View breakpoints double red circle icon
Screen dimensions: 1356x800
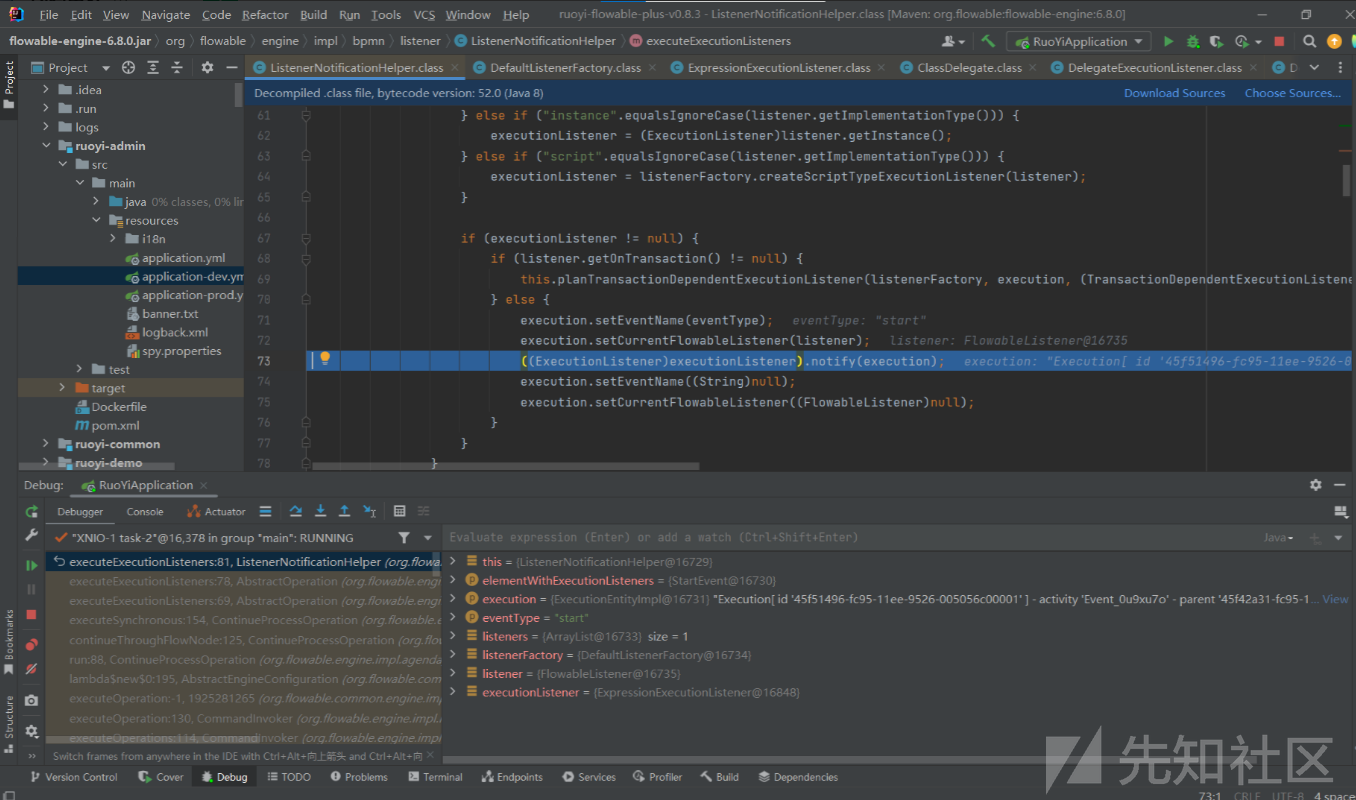click(31, 644)
